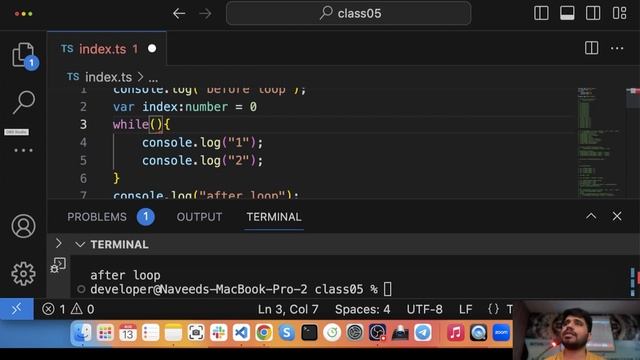Open the Manage gear icon
The height and width of the screenshot is (360, 640).
pos(23,273)
